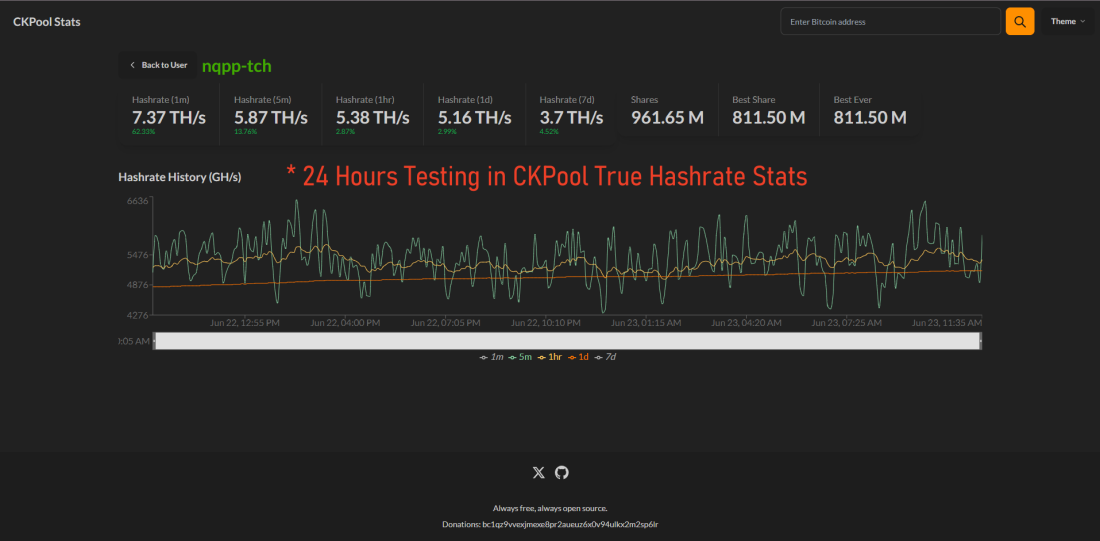Open the Theme dropdown
Screen dimensions: 1100x541
1067,22
